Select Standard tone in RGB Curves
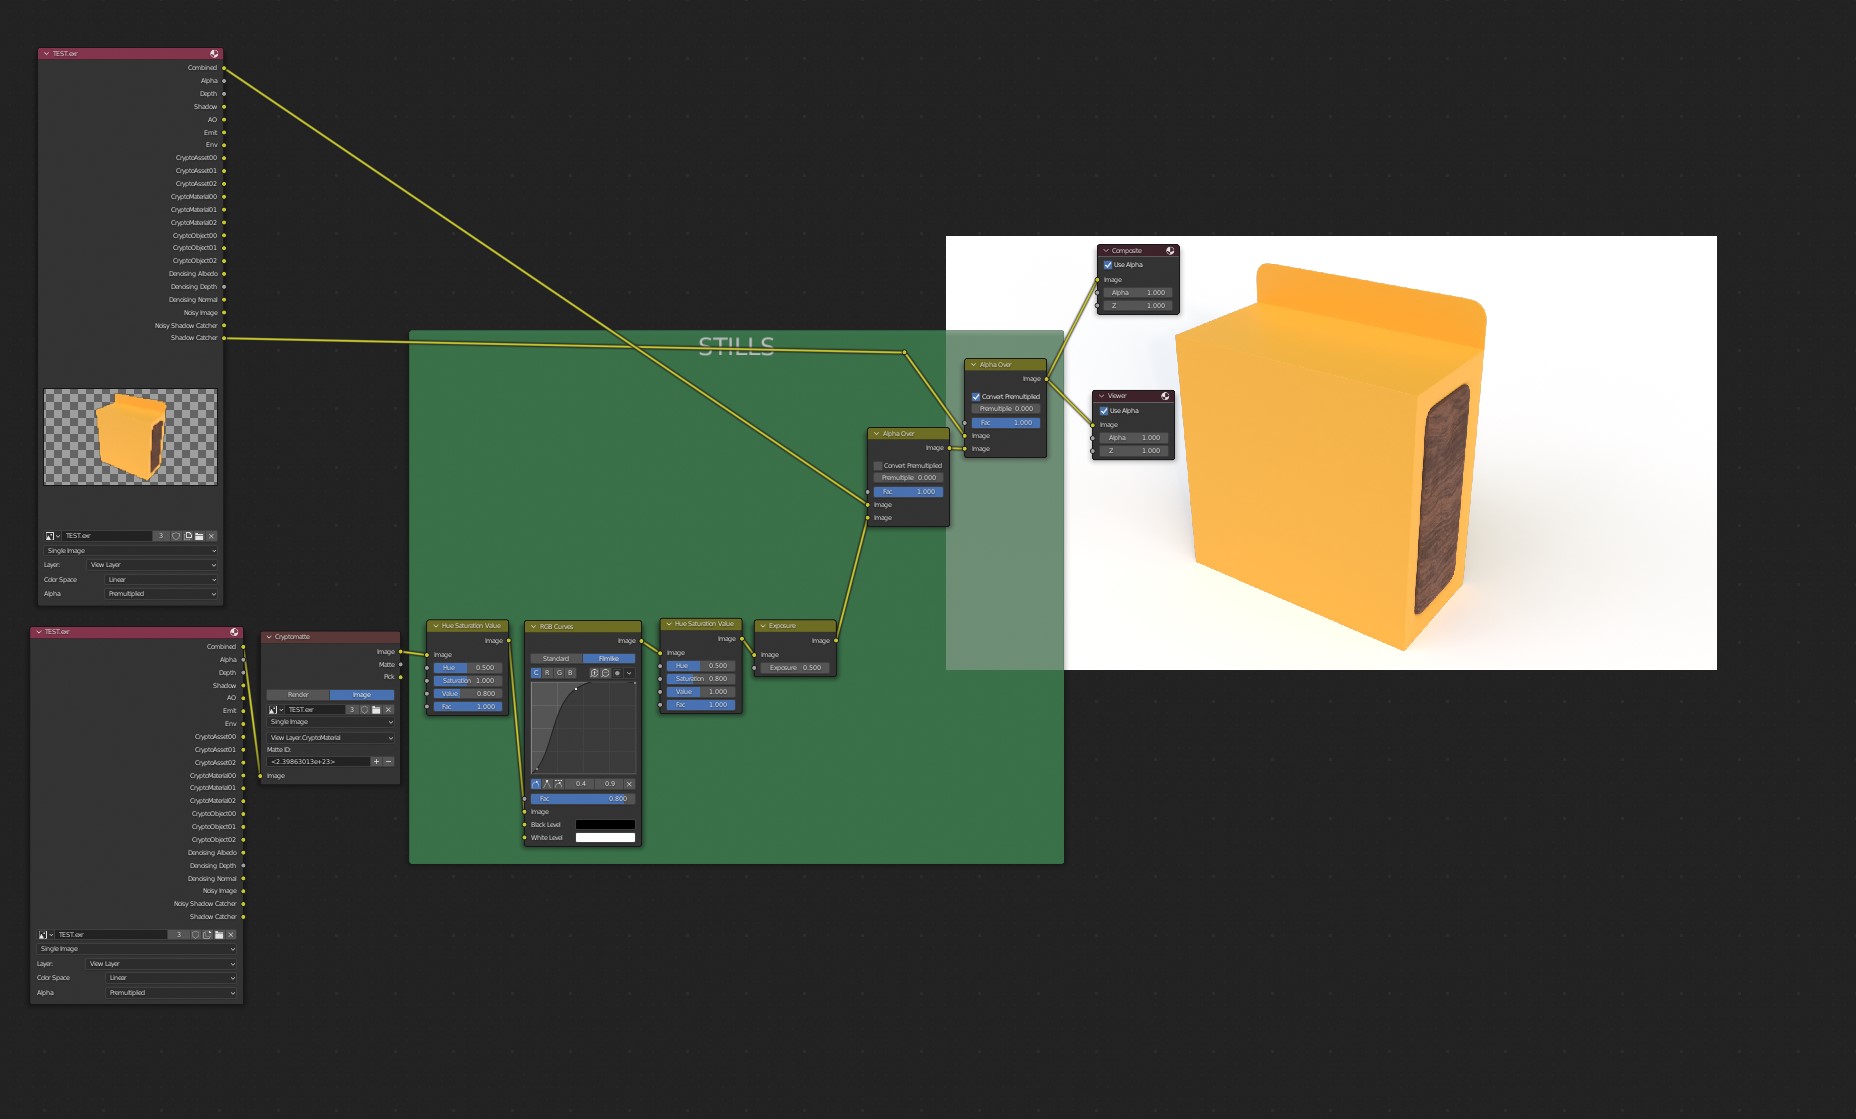This screenshot has height=1119, width=1856. click(556, 659)
